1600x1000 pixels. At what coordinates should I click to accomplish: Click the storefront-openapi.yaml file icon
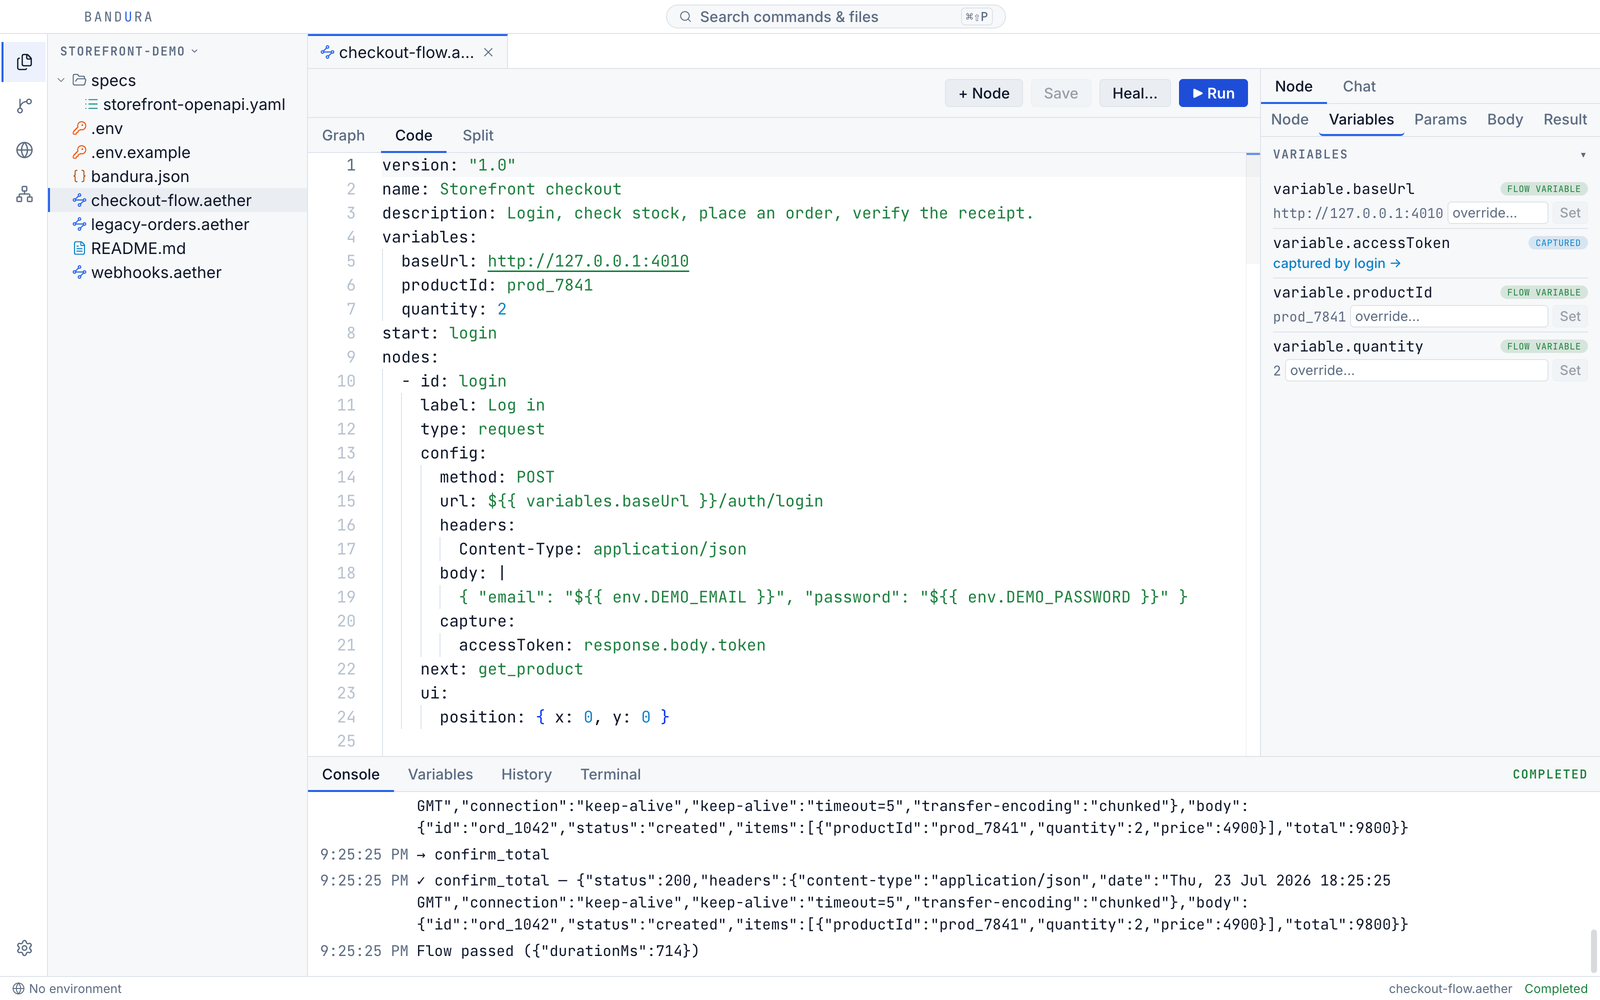(x=92, y=104)
